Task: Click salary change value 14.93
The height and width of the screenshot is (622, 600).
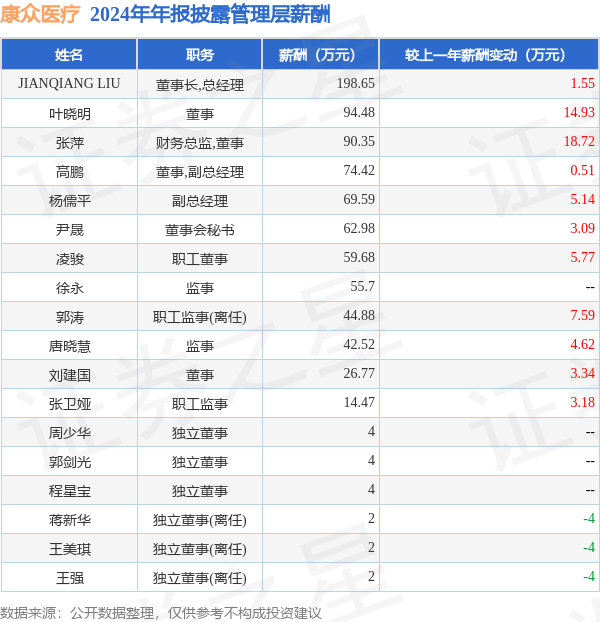Action: 579,112
